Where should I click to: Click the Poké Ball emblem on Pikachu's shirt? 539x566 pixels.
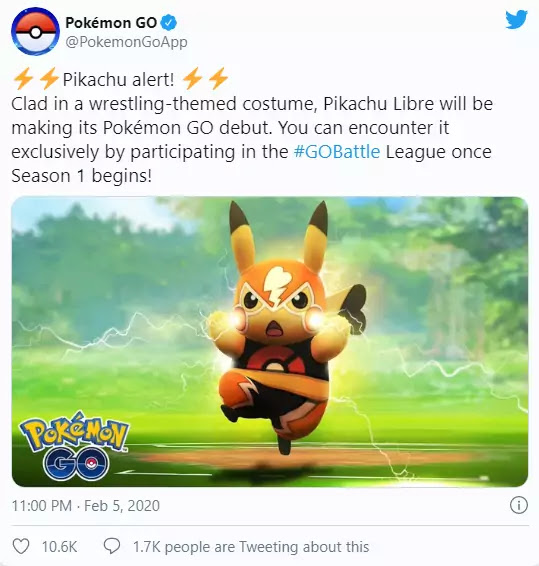click(x=277, y=361)
